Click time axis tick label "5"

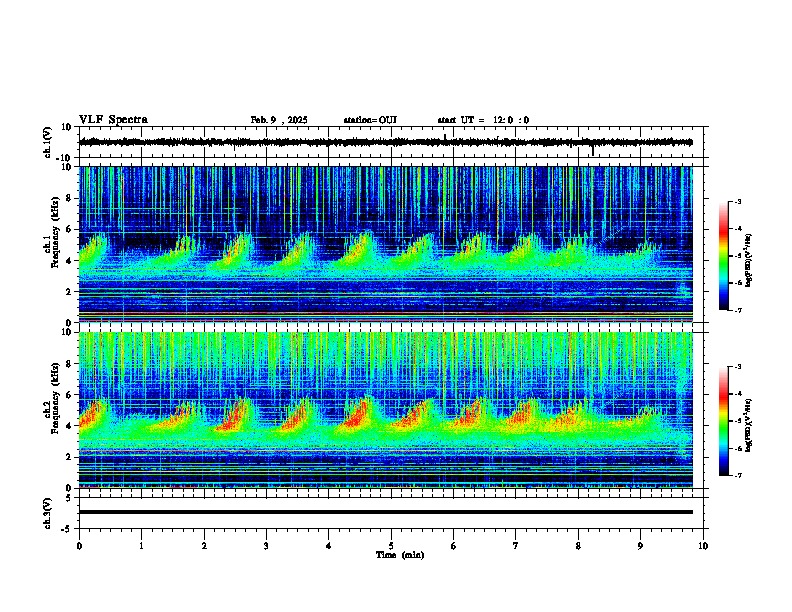point(391,546)
